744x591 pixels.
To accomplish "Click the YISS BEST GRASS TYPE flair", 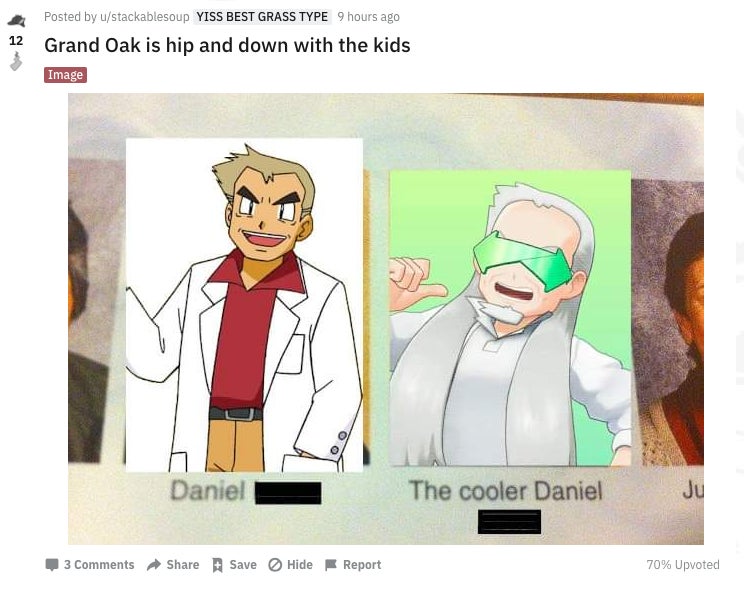I will click(262, 17).
